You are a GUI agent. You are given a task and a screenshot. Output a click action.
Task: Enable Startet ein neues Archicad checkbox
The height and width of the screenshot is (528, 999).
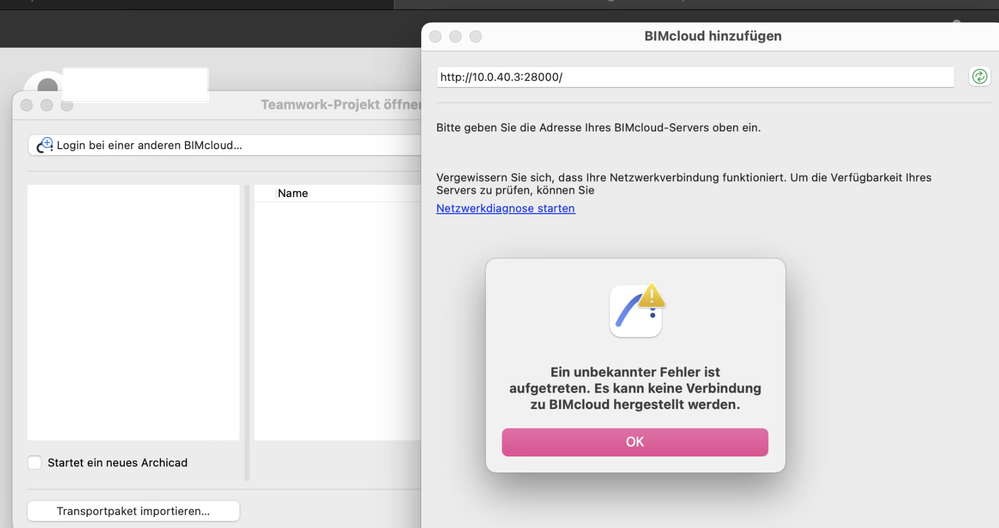pos(35,462)
